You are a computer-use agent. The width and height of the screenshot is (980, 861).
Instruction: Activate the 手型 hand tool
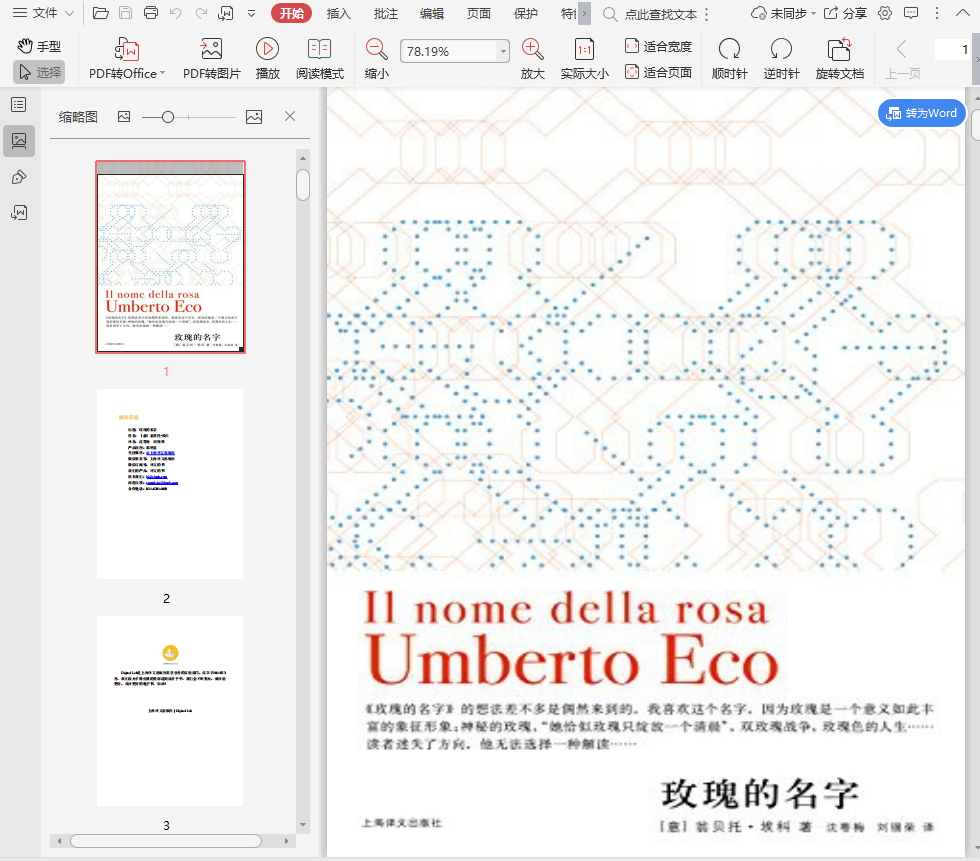click(39, 46)
